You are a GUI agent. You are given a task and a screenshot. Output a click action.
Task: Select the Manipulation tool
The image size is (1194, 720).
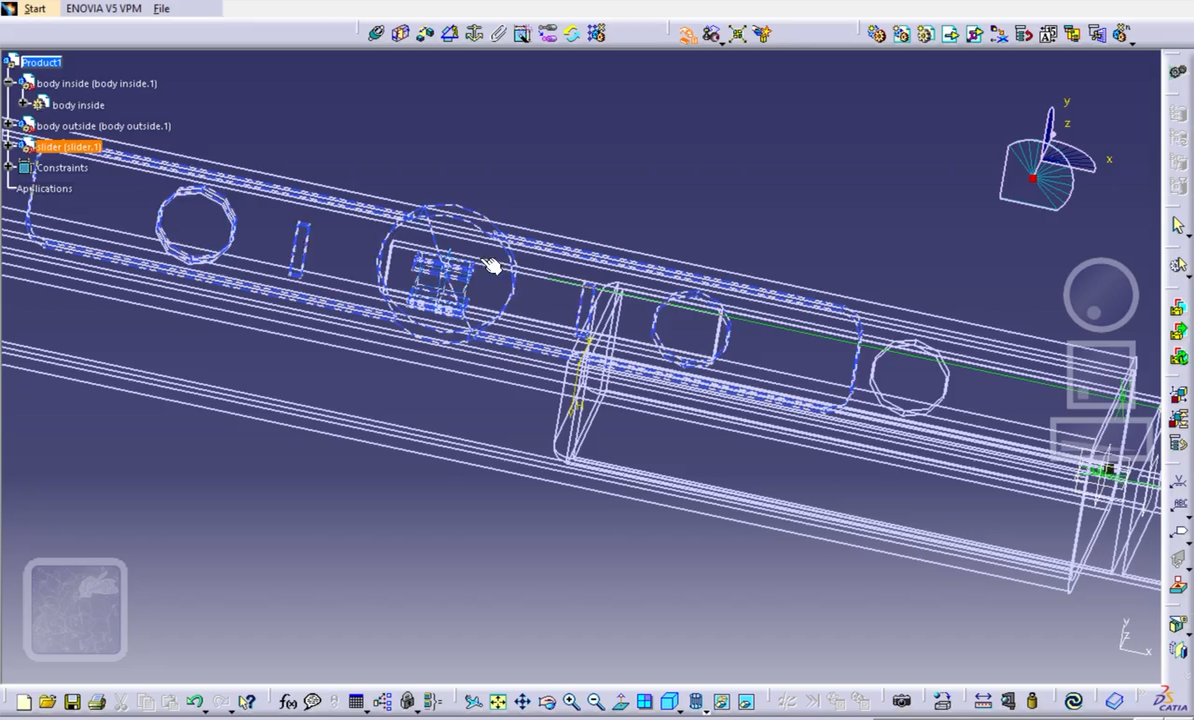click(688, 34)
